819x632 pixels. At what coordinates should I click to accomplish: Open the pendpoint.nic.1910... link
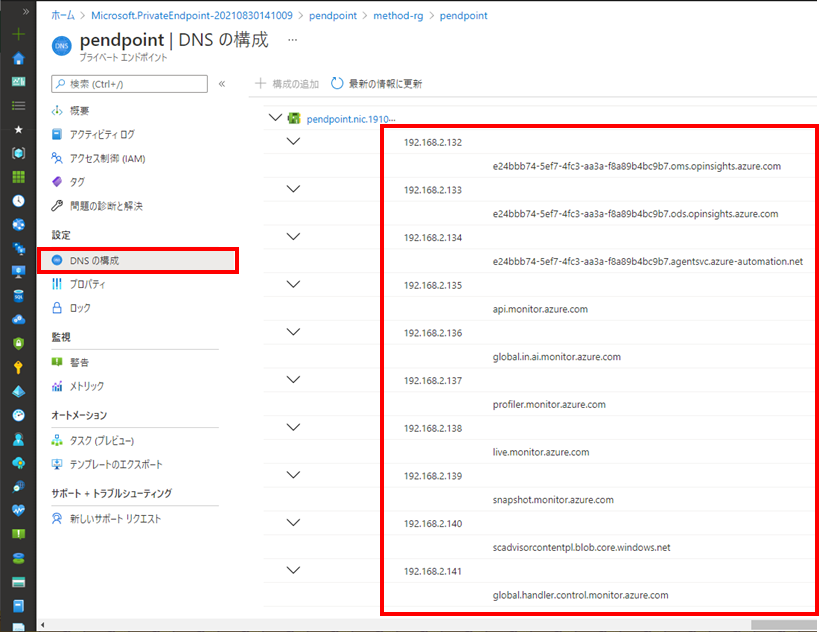point(351,119)
